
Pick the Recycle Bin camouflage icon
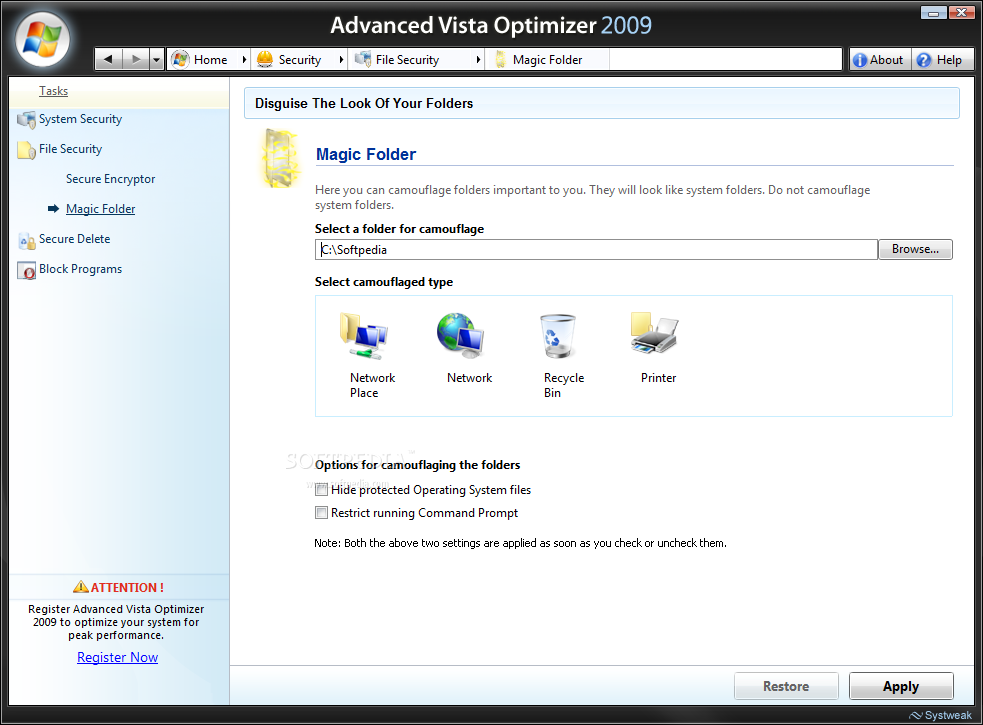click(557, 336)
